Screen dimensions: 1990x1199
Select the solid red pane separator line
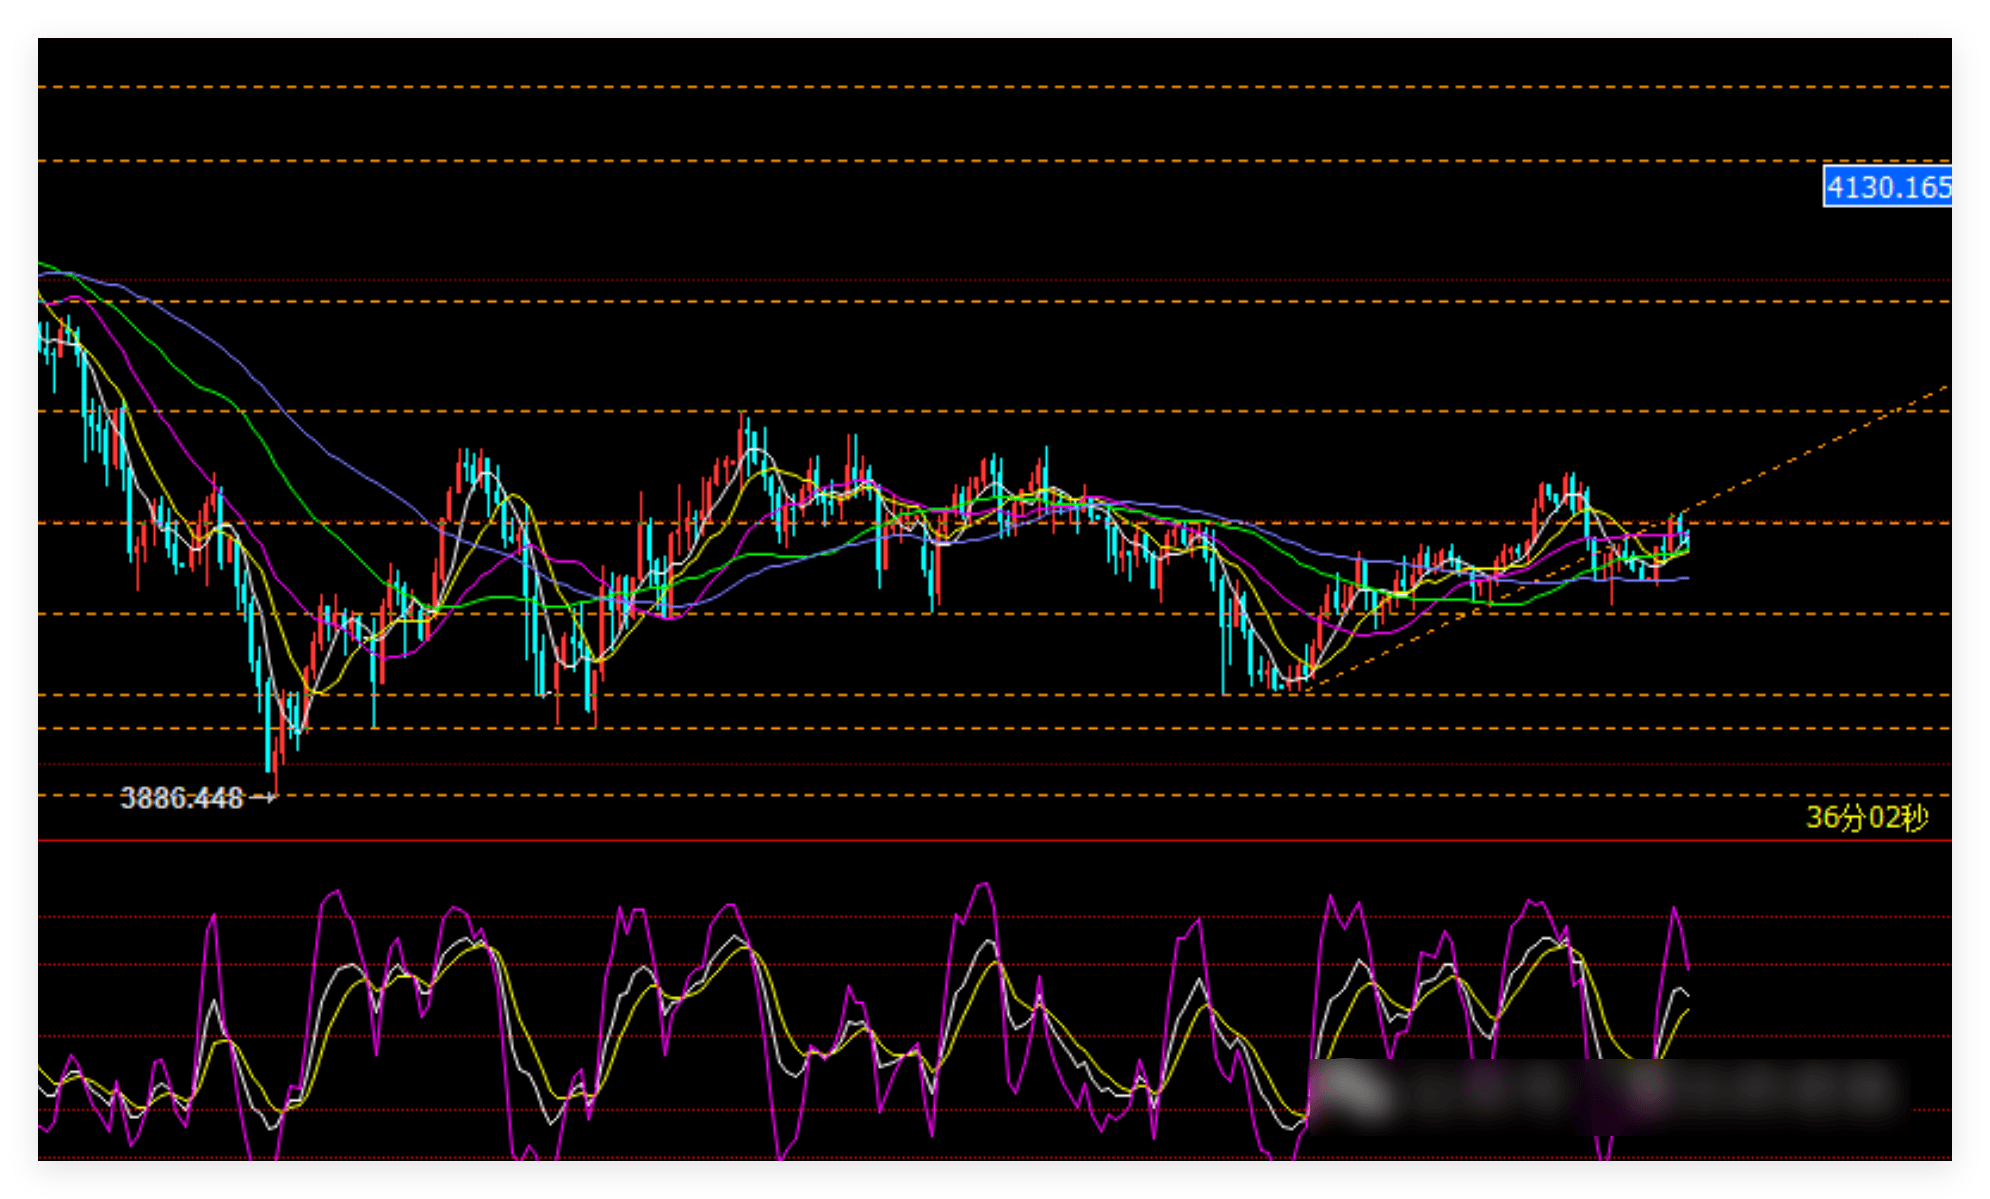pos(995,841)
